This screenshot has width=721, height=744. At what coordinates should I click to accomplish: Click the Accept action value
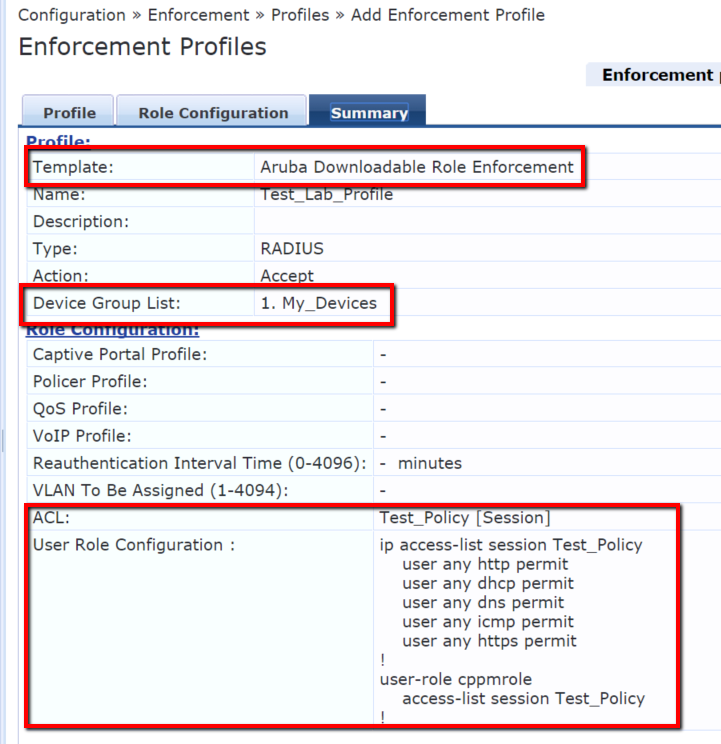(x=287, y=276)
